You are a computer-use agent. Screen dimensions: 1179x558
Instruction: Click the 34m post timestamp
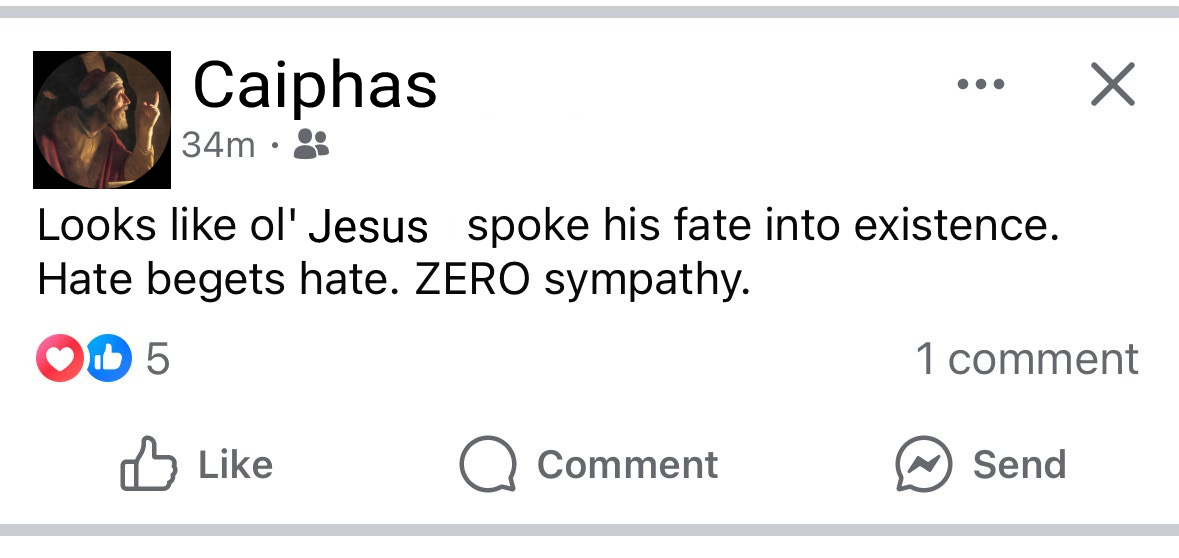pyautogui.click(x=218, y=146)
